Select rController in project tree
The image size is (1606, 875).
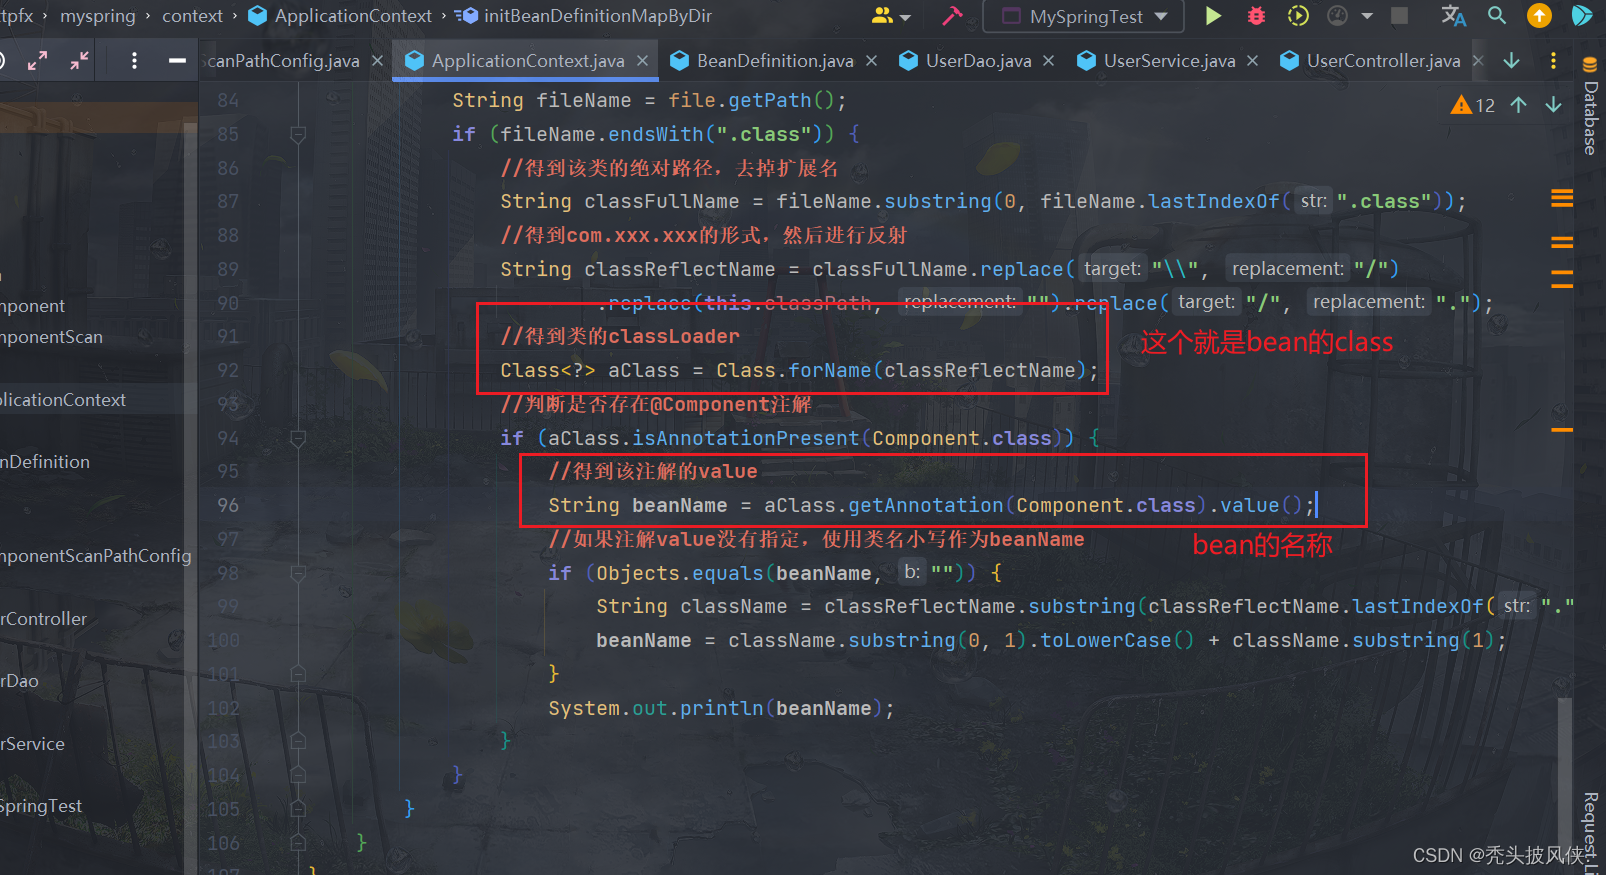pyautogui.click(x=43, y=619)
